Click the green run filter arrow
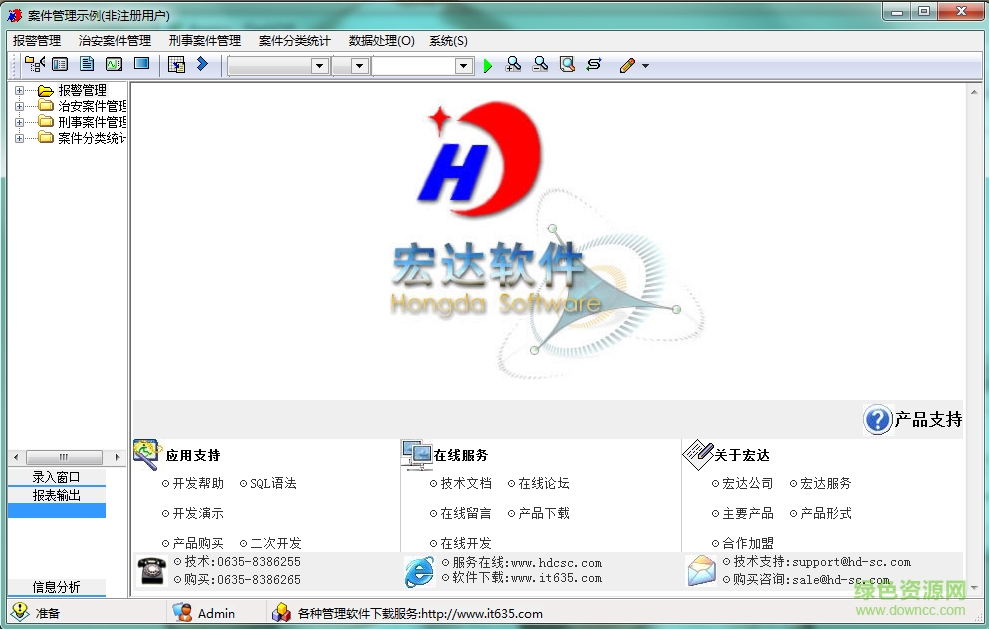Screen dimensions: 989x629 click(488, 66)
